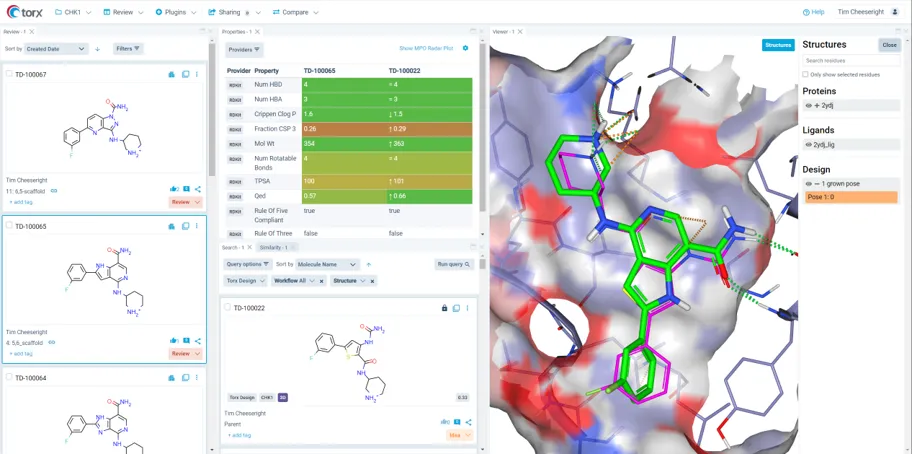This screenshot has width=912, height=454.
Task: Open comment icon on TD-100067 card
Action: pos(186,189)
